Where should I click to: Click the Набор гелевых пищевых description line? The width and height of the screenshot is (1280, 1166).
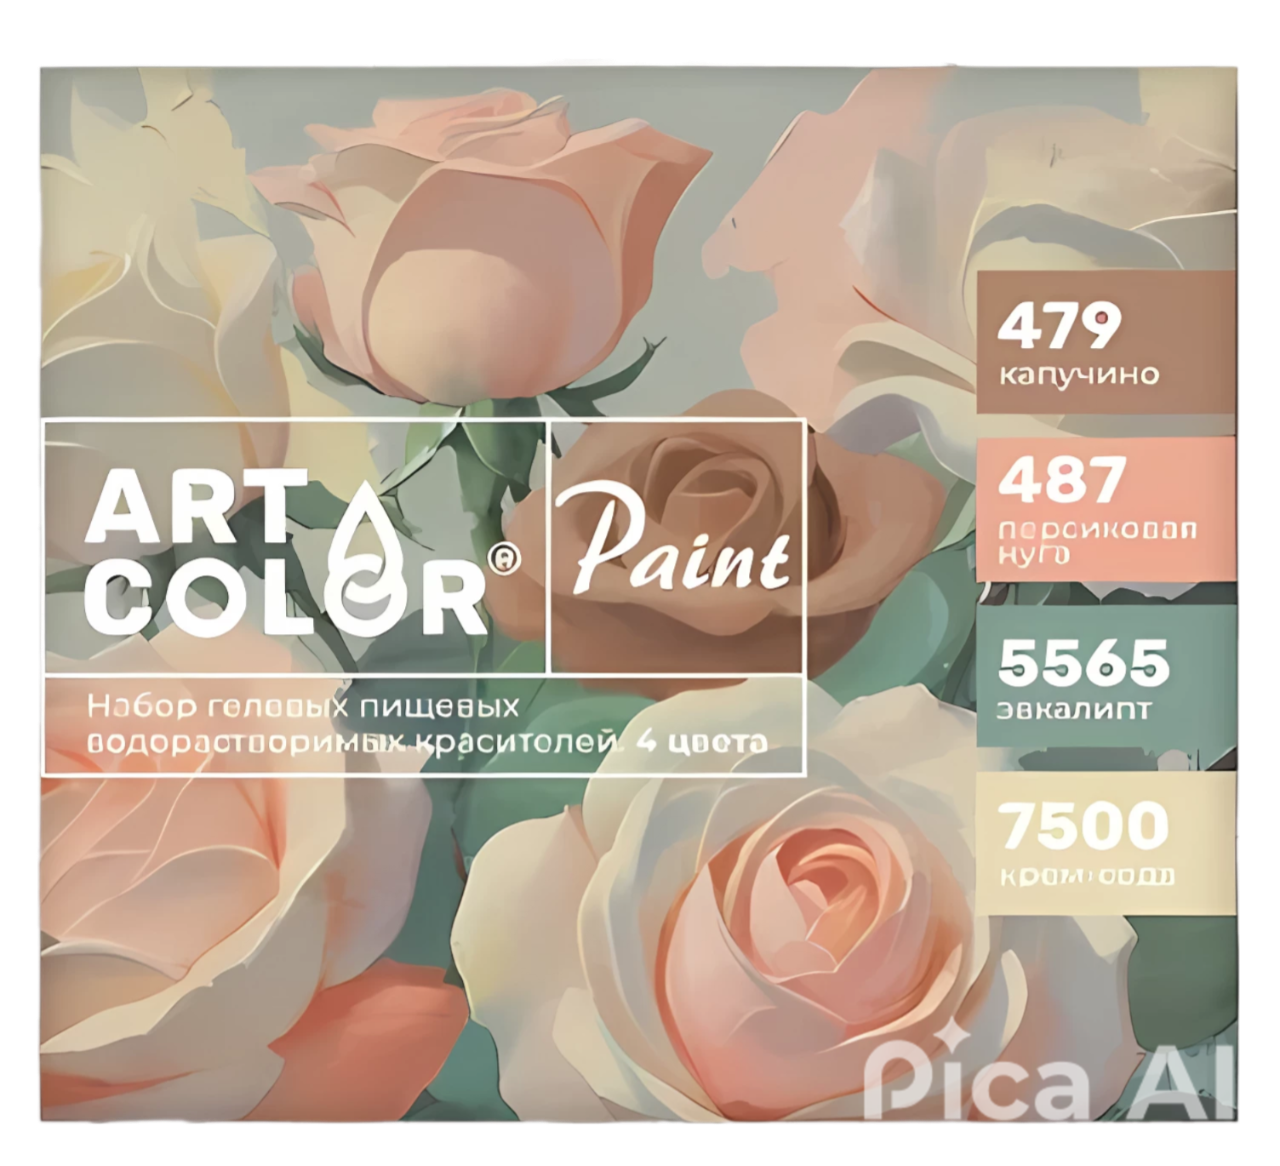(304, 706)
